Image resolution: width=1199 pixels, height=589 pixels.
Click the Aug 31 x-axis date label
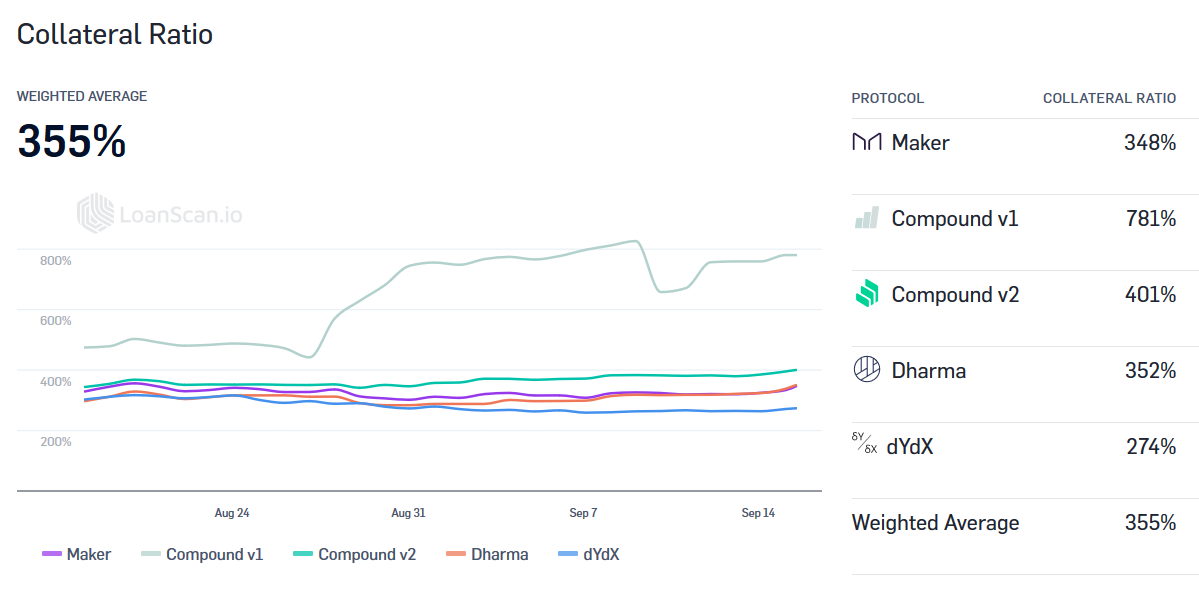click(408, 513)
